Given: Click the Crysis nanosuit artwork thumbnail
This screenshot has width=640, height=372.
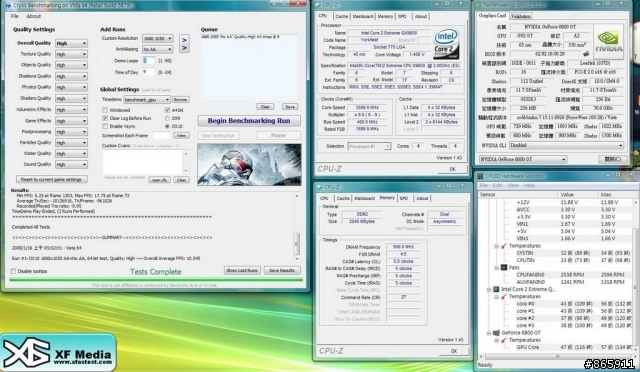Looking at the screenshot, I should coord(249,165).
